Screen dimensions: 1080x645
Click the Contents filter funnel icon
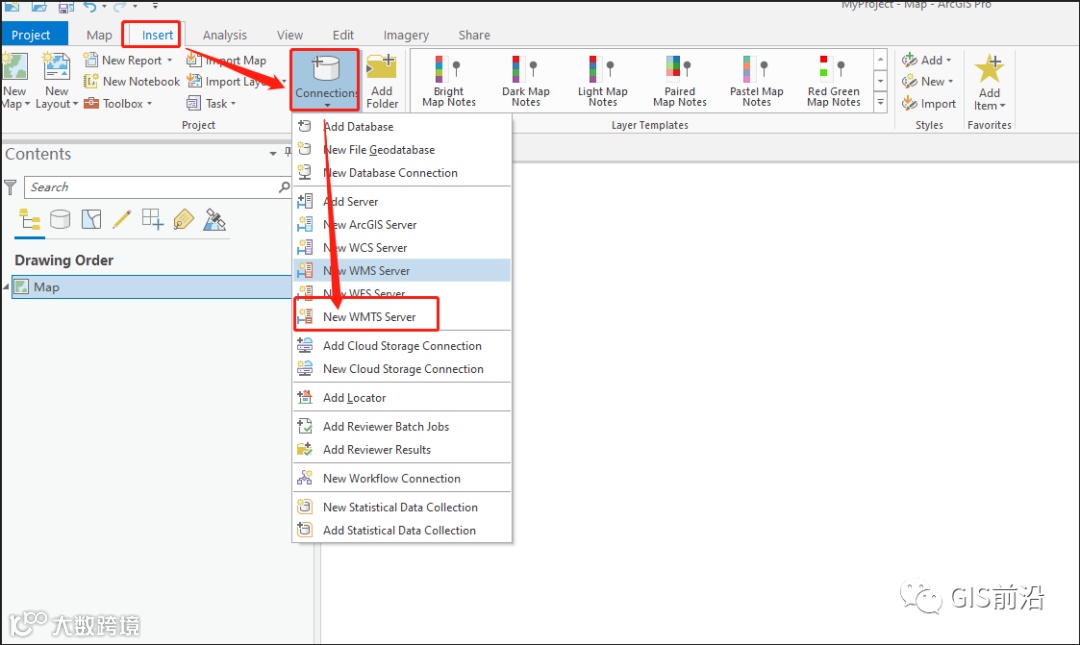click(x=10, y=187)
